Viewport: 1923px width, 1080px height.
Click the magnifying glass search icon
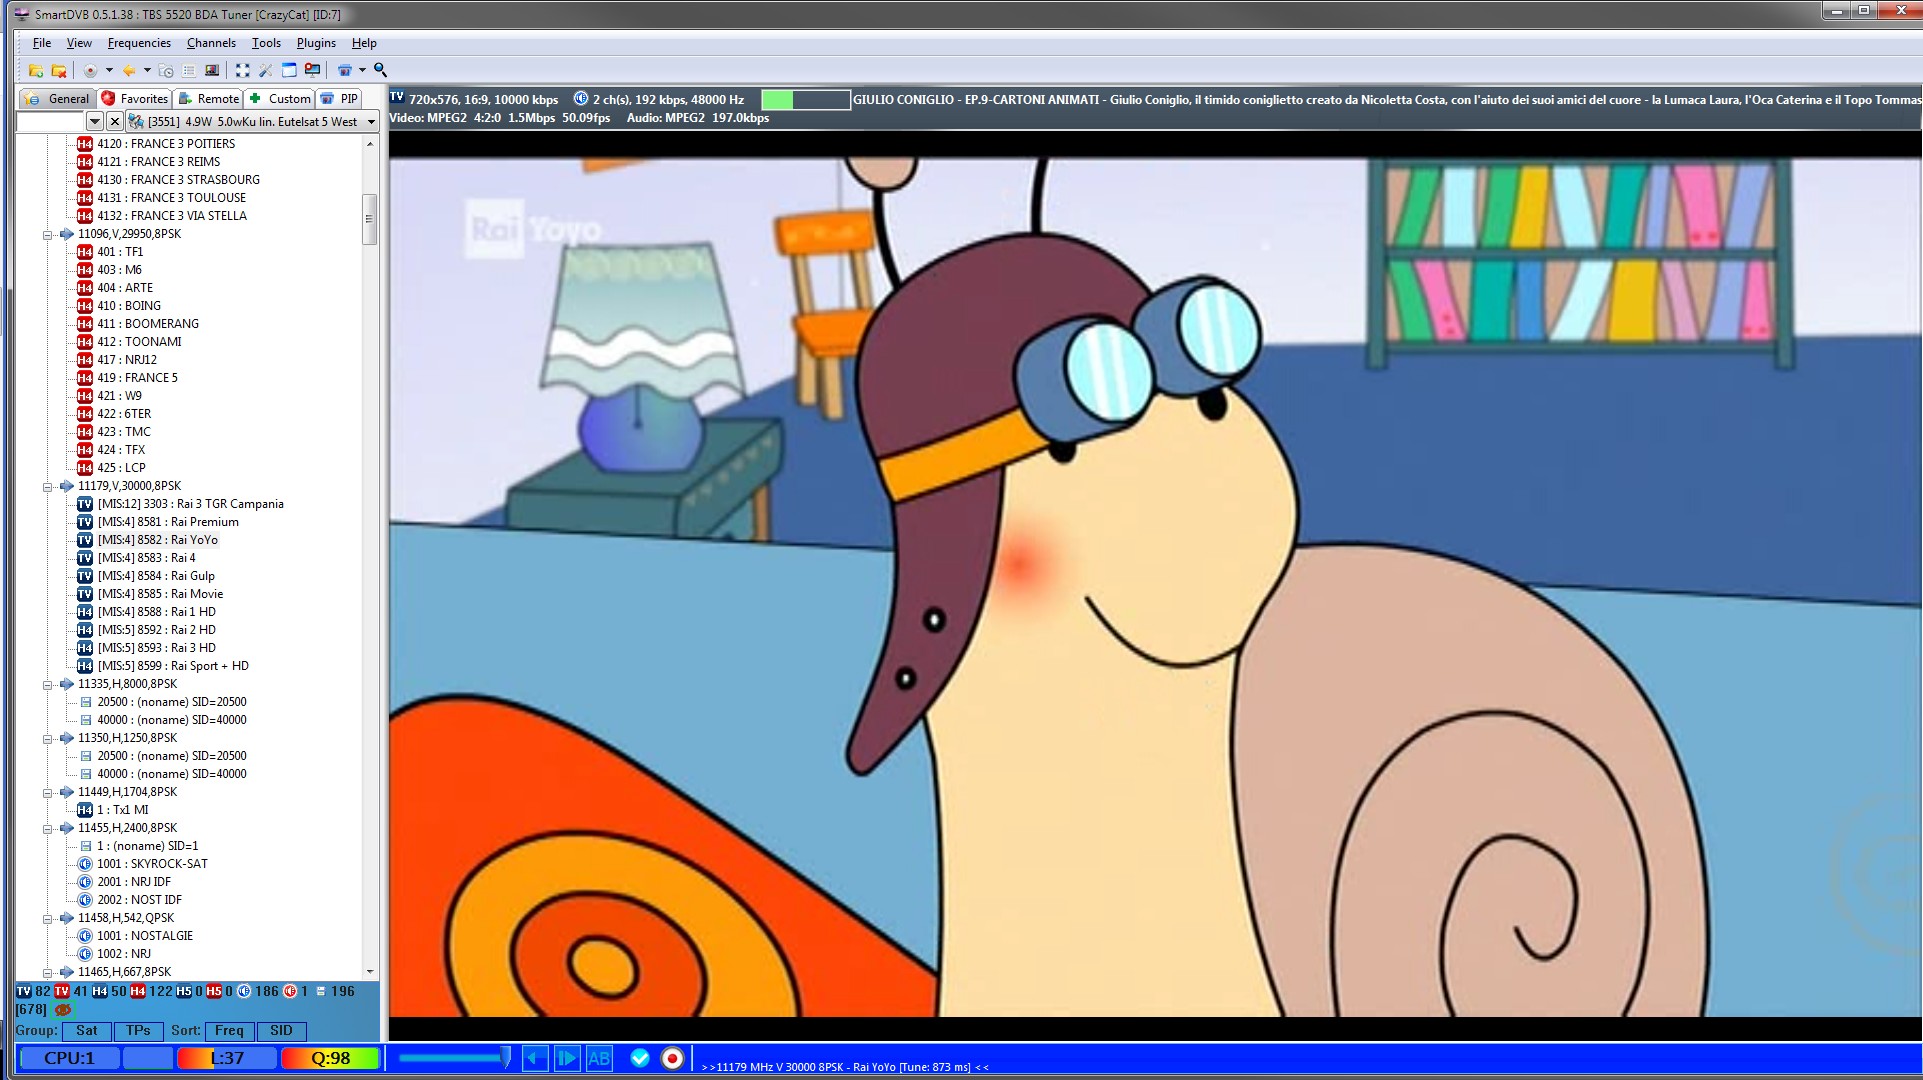click(380, 70)
